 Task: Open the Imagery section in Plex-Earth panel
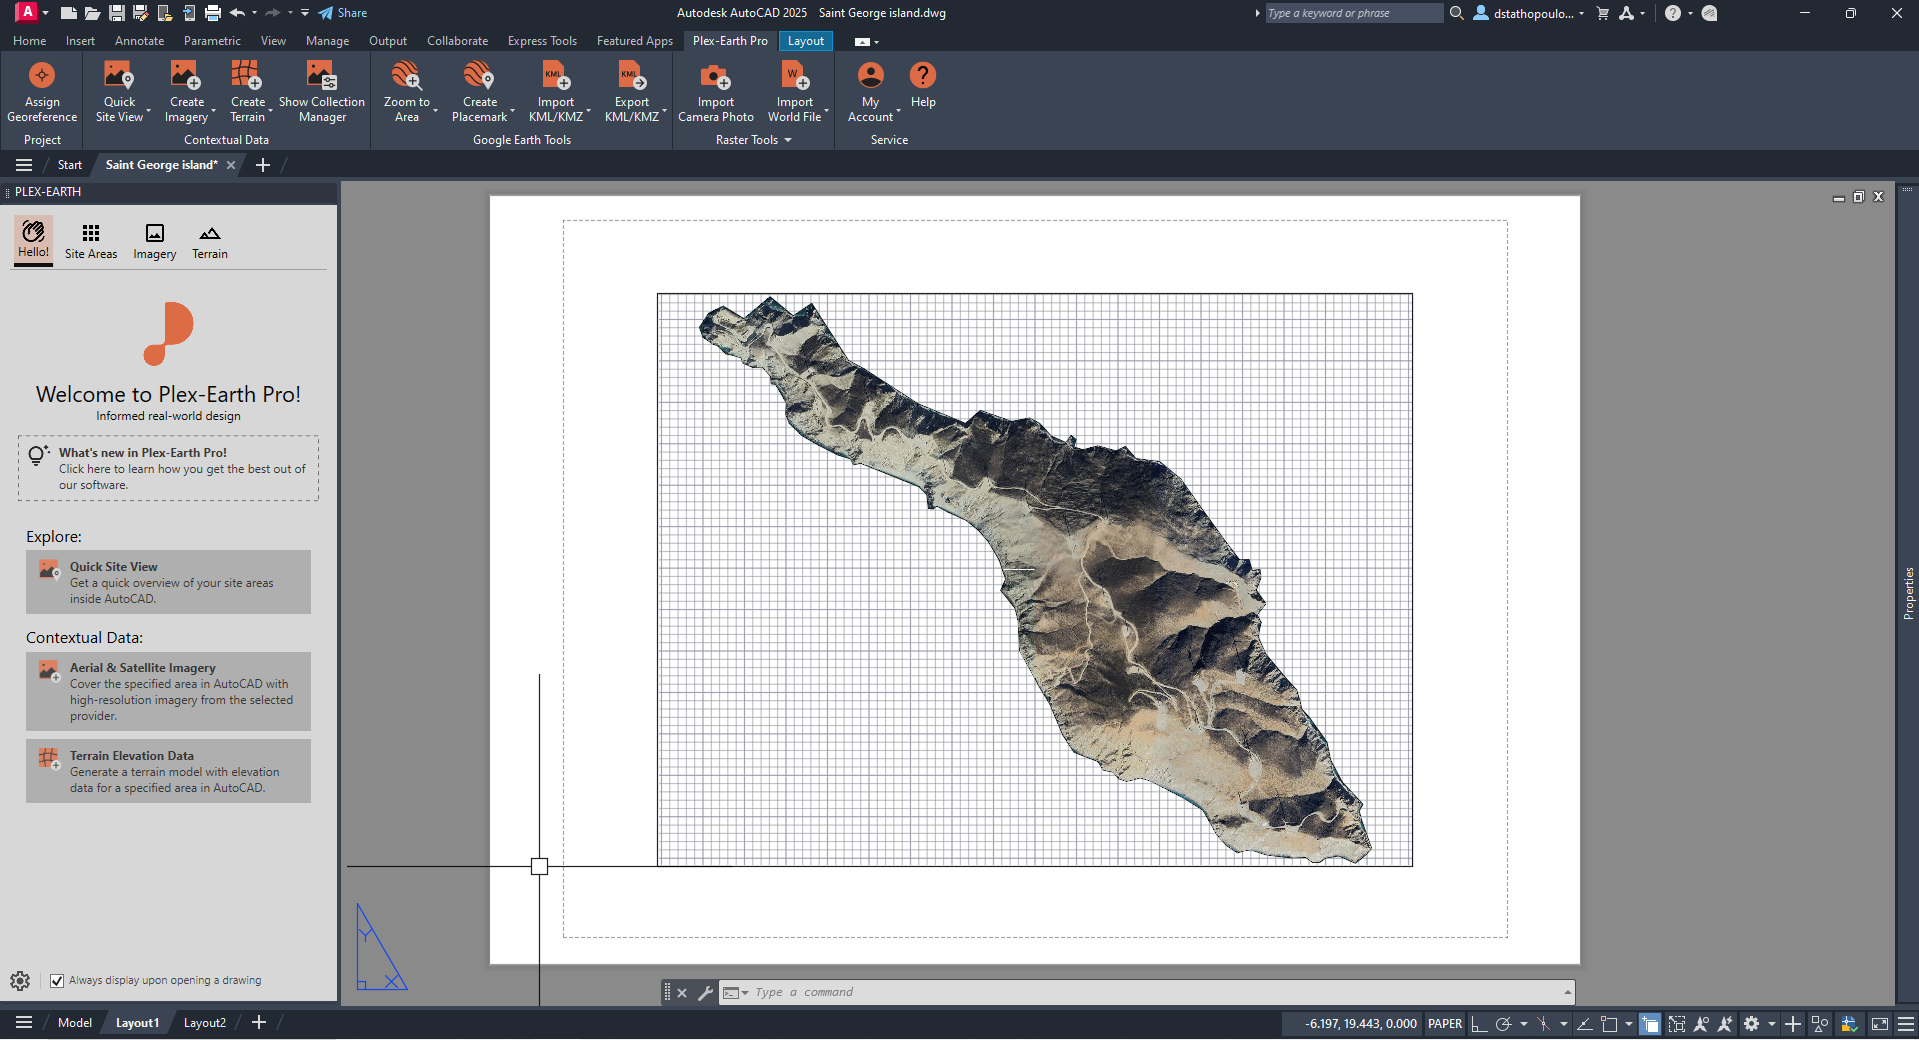155,242
